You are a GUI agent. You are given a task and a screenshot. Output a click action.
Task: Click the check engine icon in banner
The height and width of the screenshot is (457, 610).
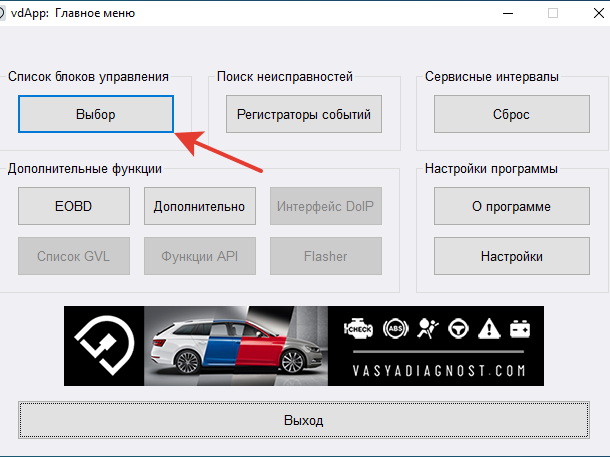358,329
